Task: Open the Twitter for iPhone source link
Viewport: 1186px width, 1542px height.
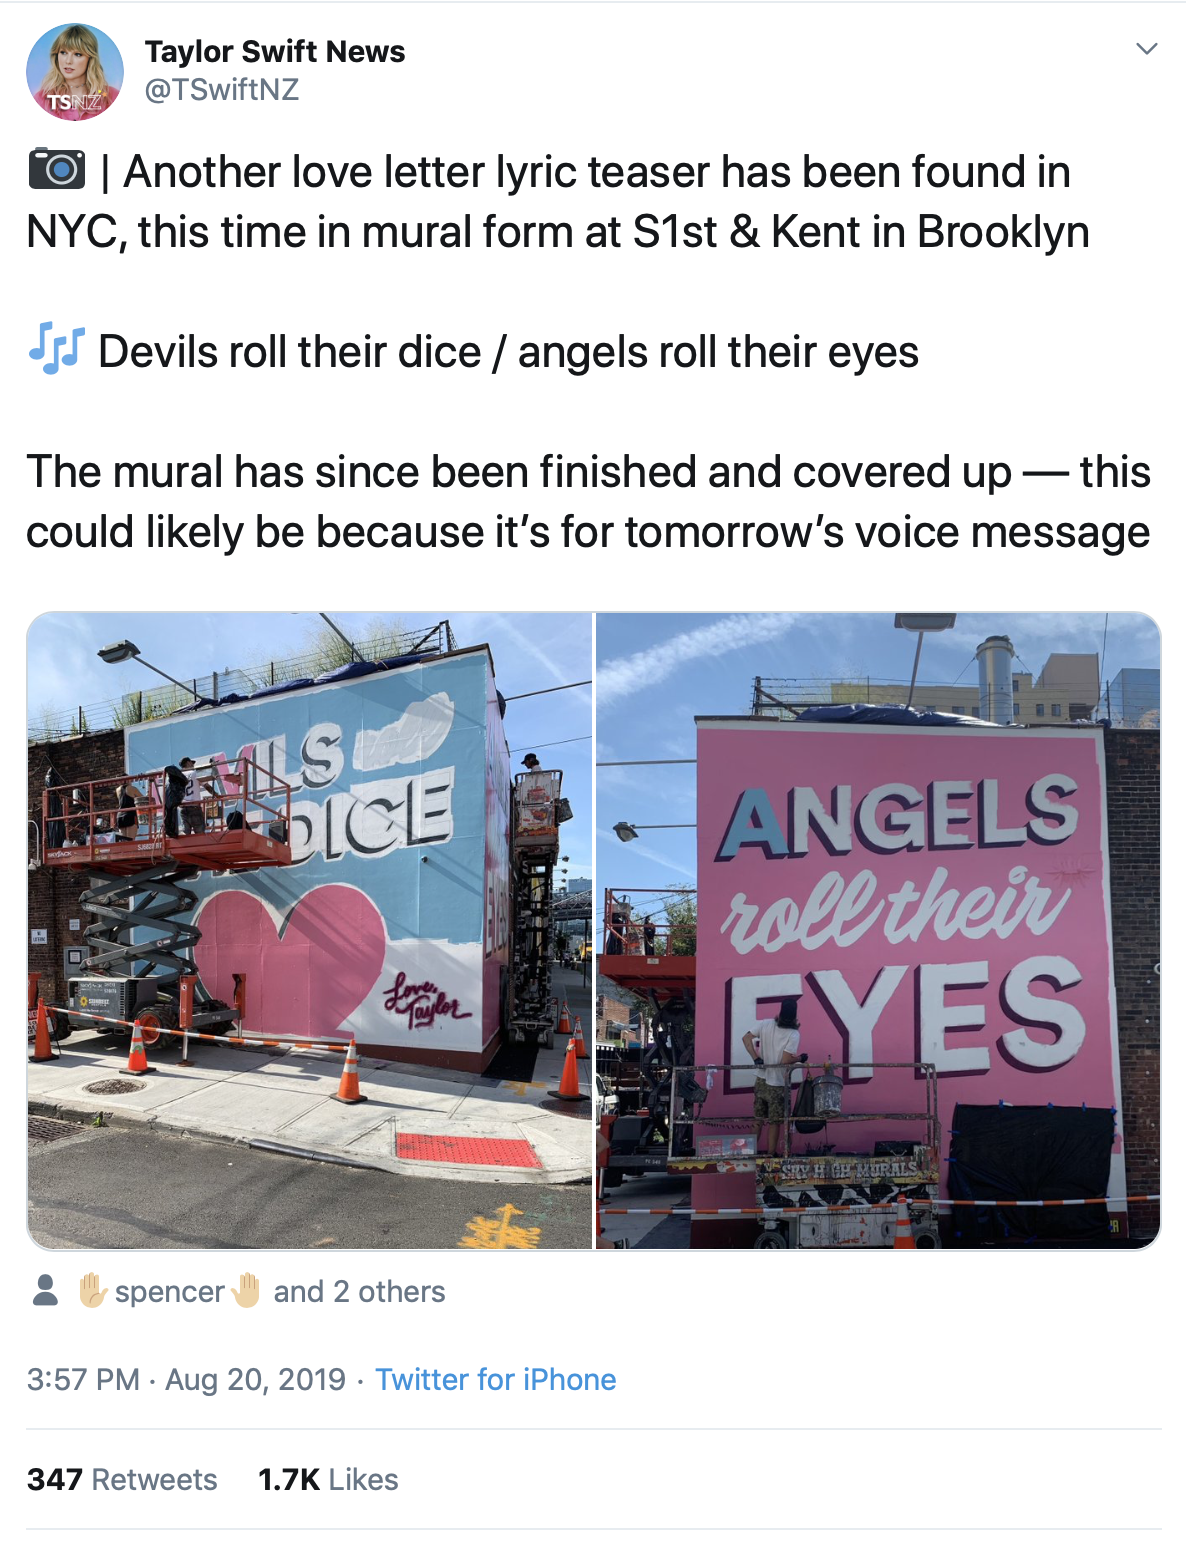Action: pos(495,1380)
